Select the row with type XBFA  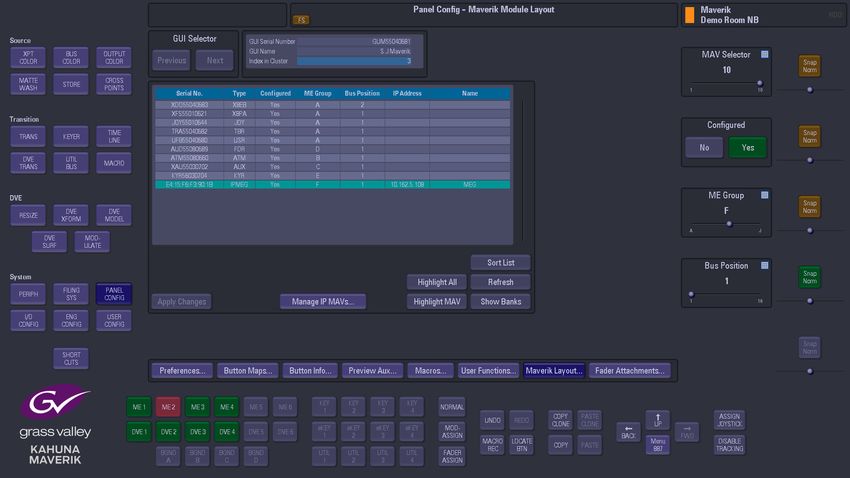(332, 114)
